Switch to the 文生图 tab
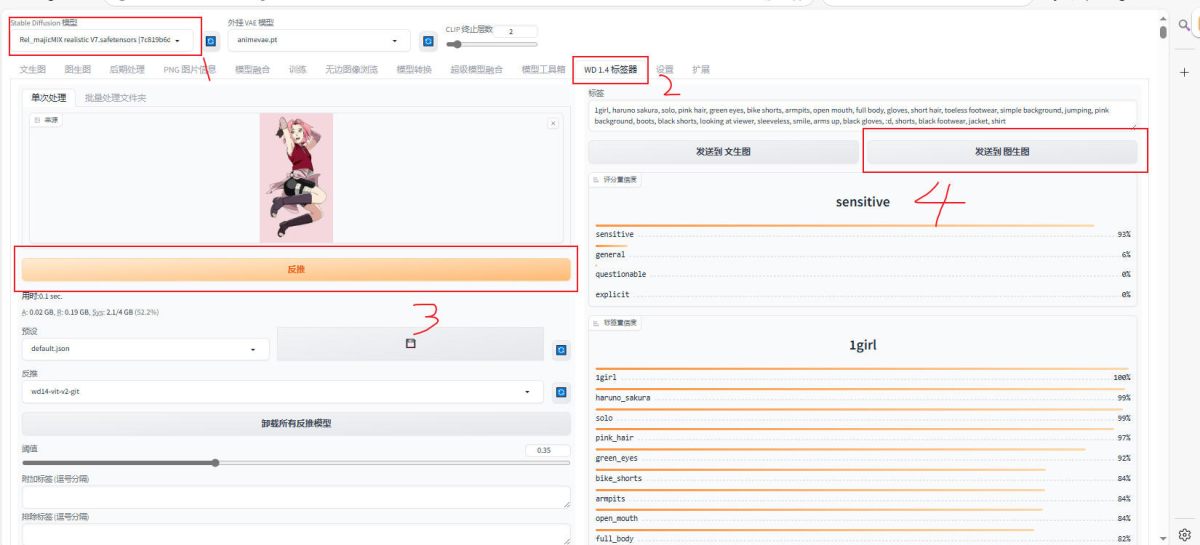The image size is (1200, 545). [x=33, y=70]
